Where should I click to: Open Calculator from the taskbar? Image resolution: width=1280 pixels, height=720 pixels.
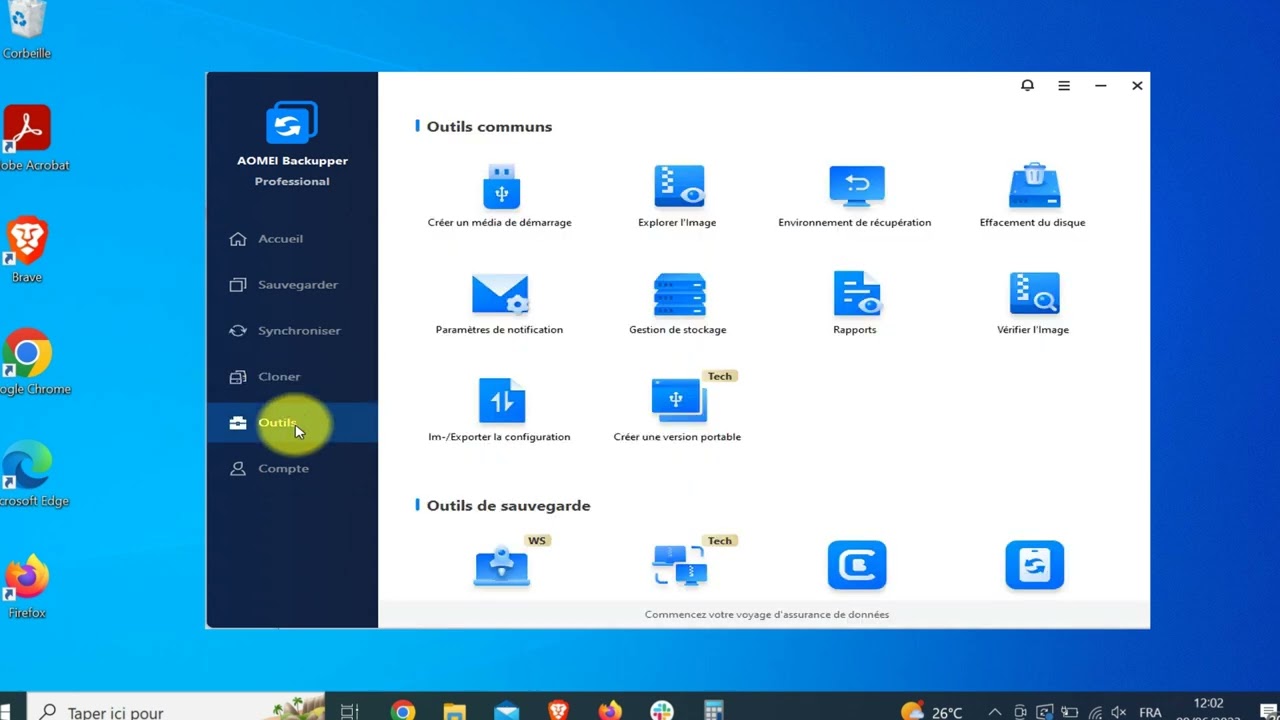coord(713,712)
